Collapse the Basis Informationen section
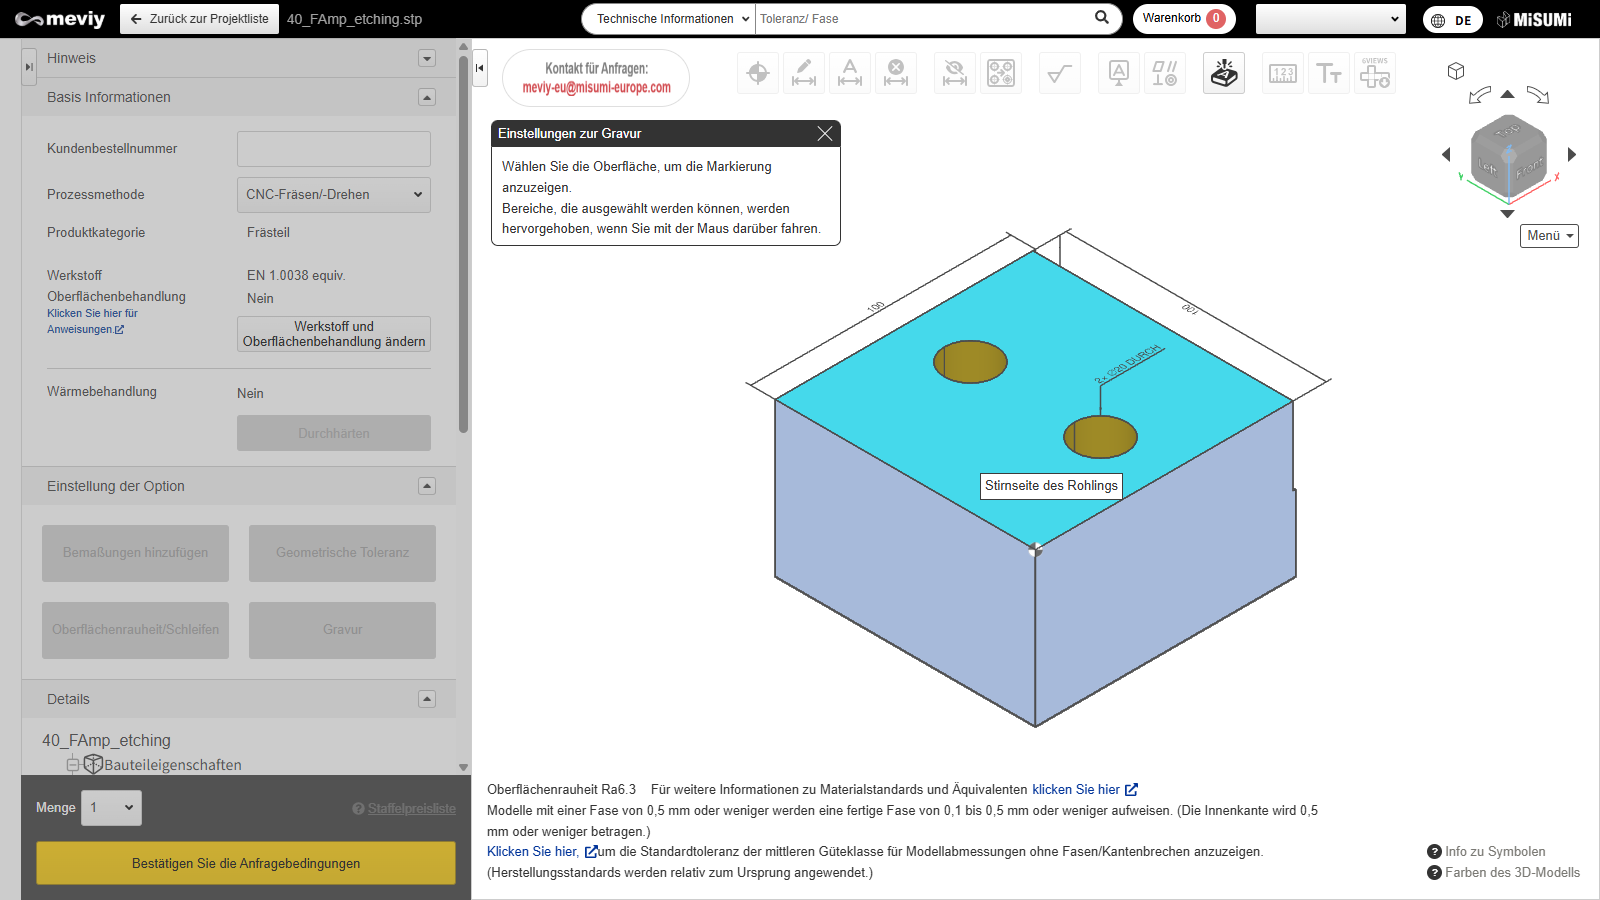The image size is (1600, 900). coord(427,97)
